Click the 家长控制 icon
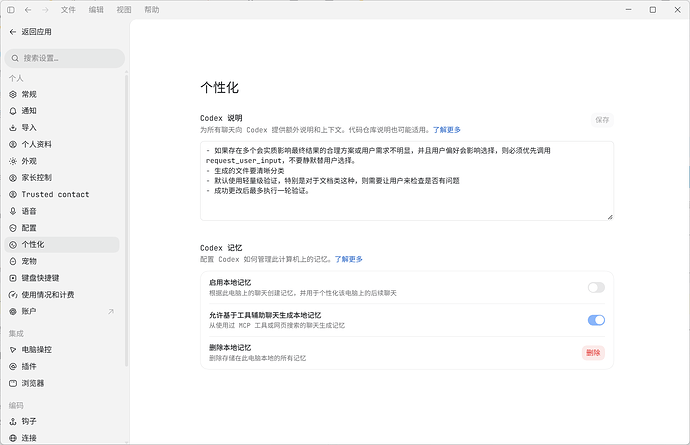The width and height of the screenshot is (690, 445). 13,178
